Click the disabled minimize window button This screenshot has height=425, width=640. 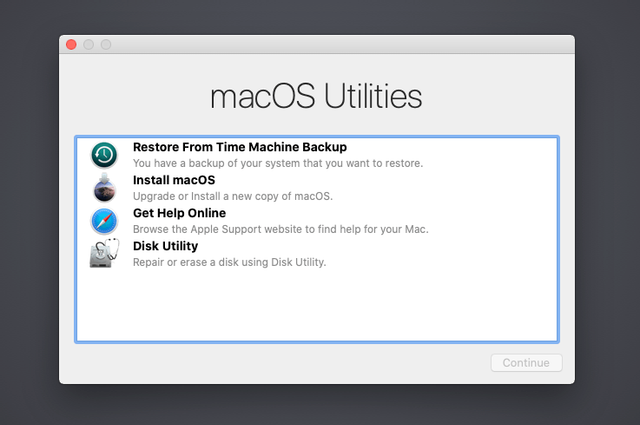click(89, 45)
